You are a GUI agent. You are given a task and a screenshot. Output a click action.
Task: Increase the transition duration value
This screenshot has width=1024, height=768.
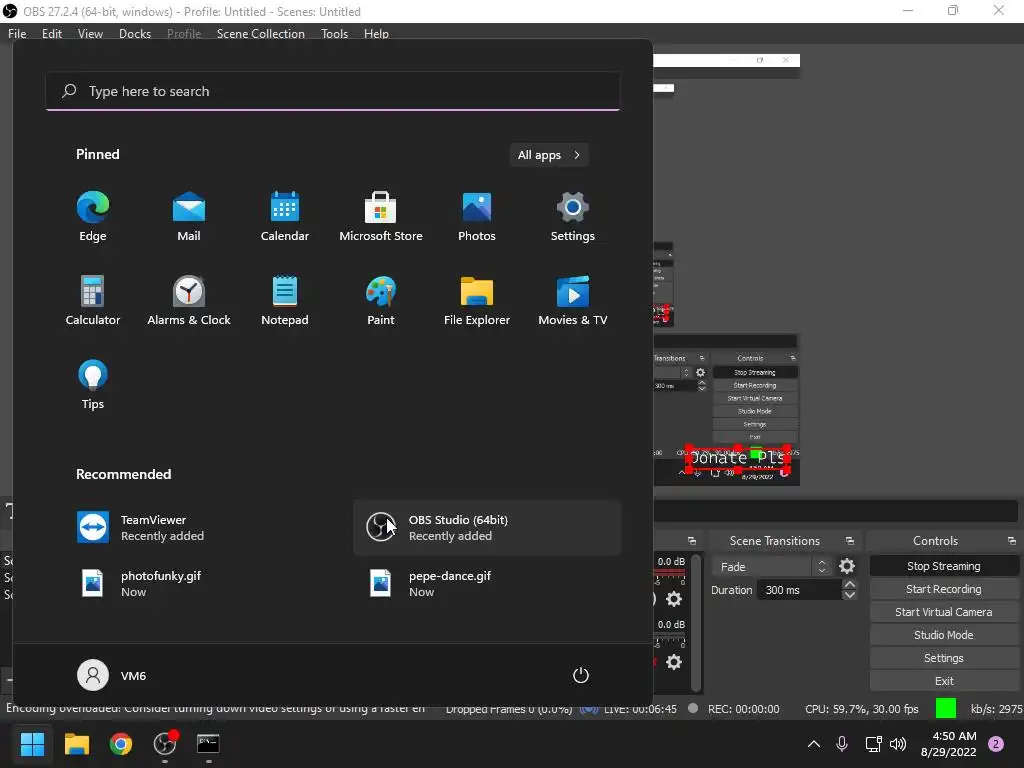[x=850, y=584]
